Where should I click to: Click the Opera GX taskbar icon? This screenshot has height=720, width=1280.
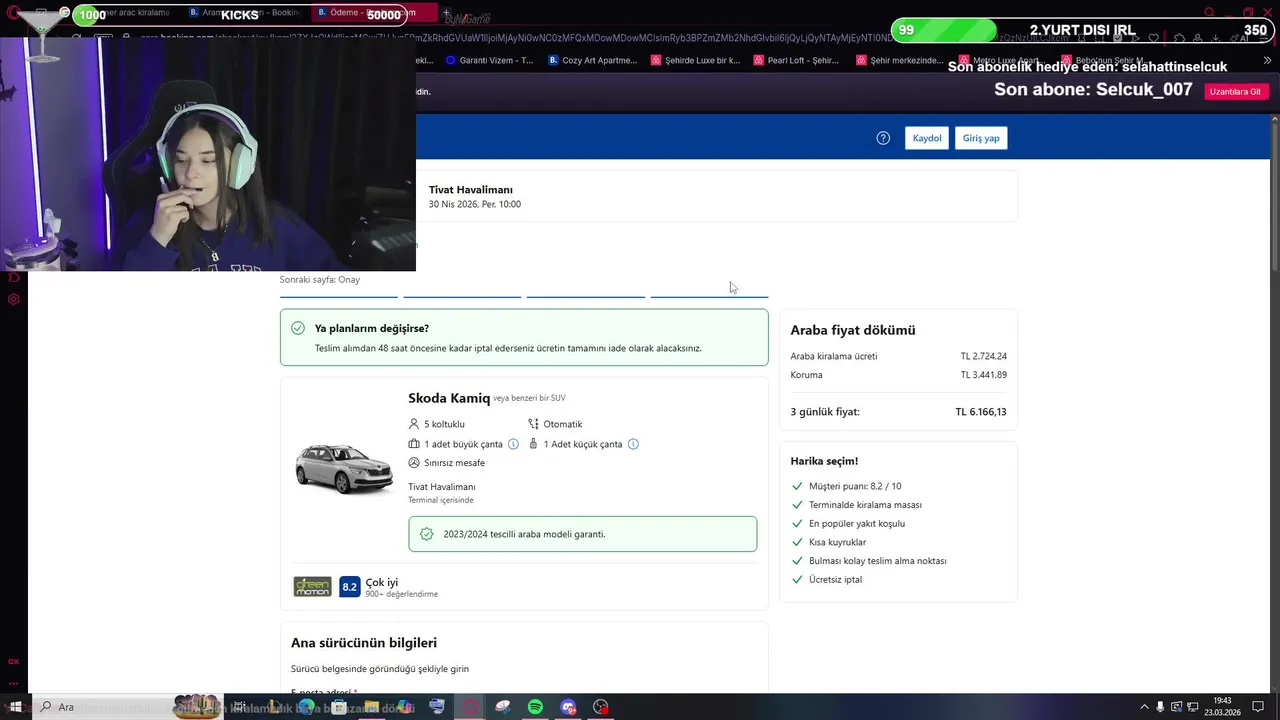470,707
